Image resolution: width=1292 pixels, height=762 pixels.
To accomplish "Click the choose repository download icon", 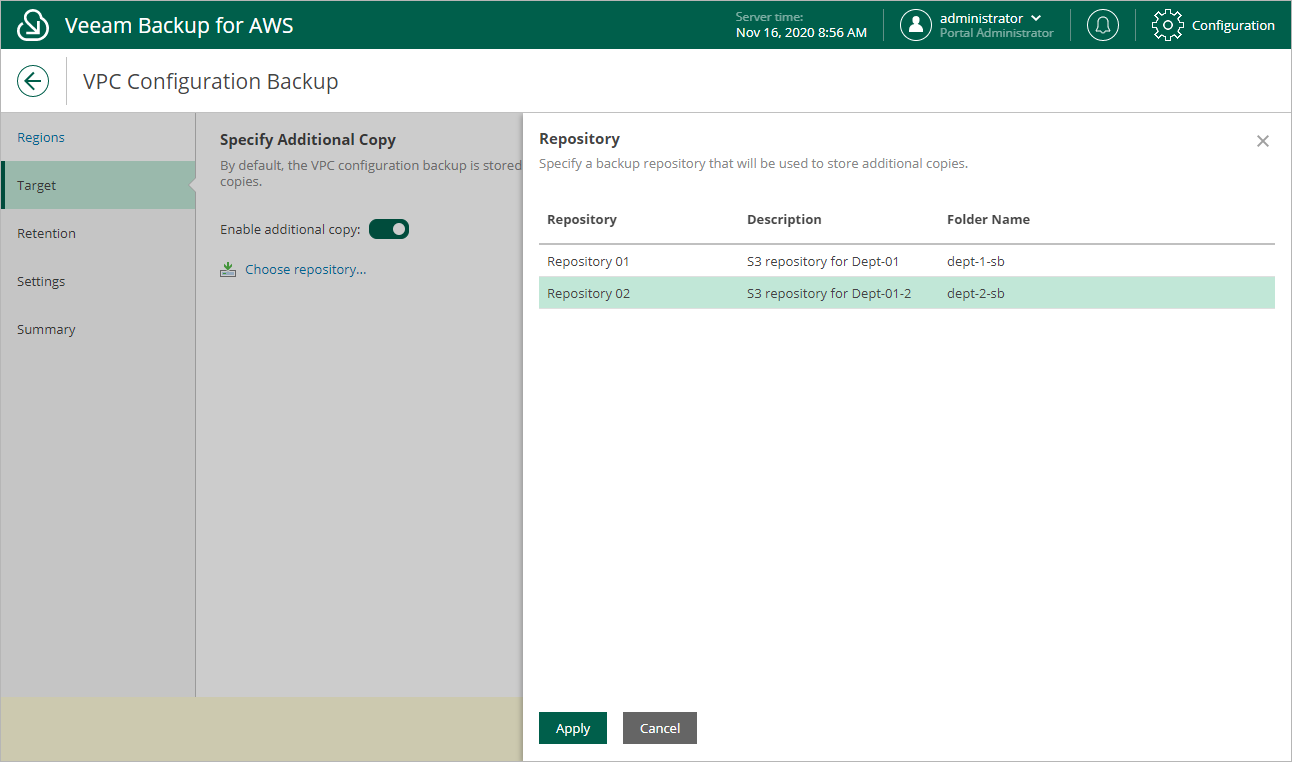I will (228, 269).
